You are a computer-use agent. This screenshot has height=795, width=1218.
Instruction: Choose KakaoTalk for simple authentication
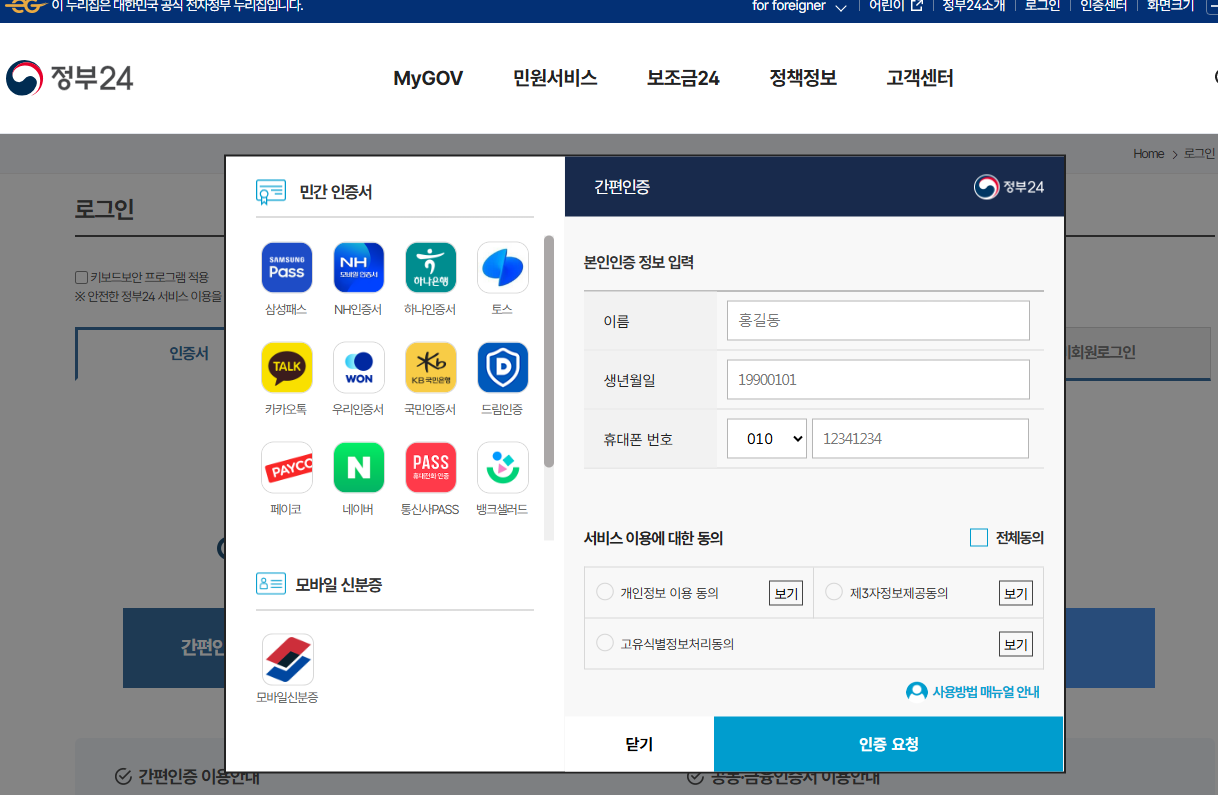pos(286,367)
